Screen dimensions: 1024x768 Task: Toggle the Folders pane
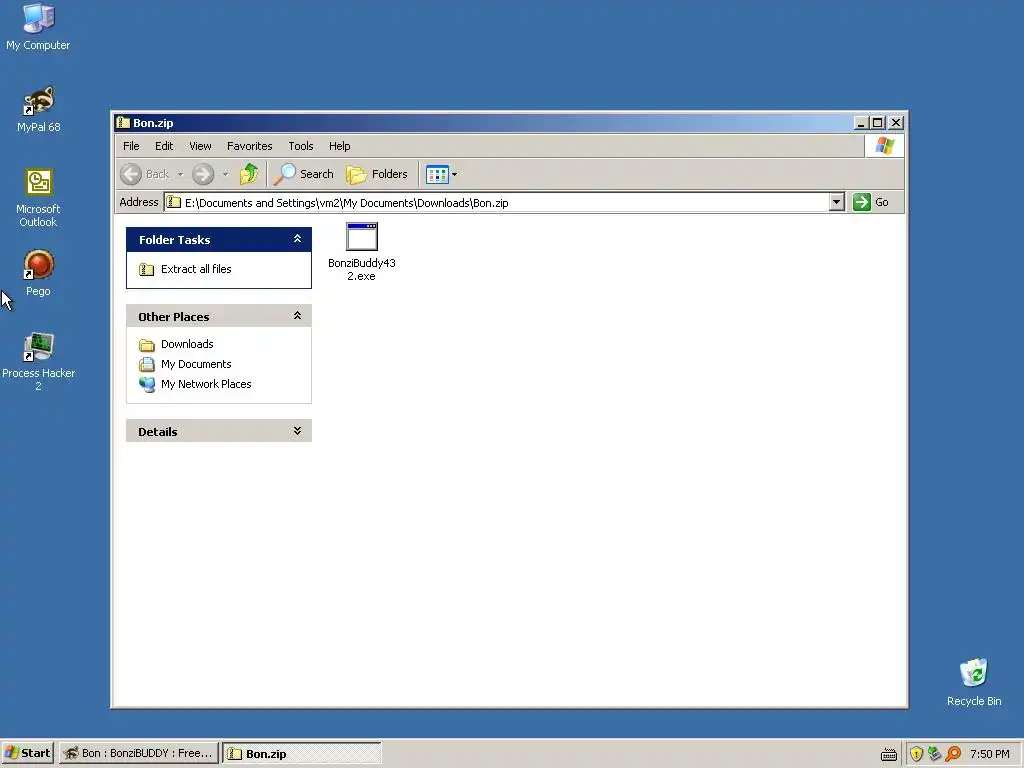377,174
